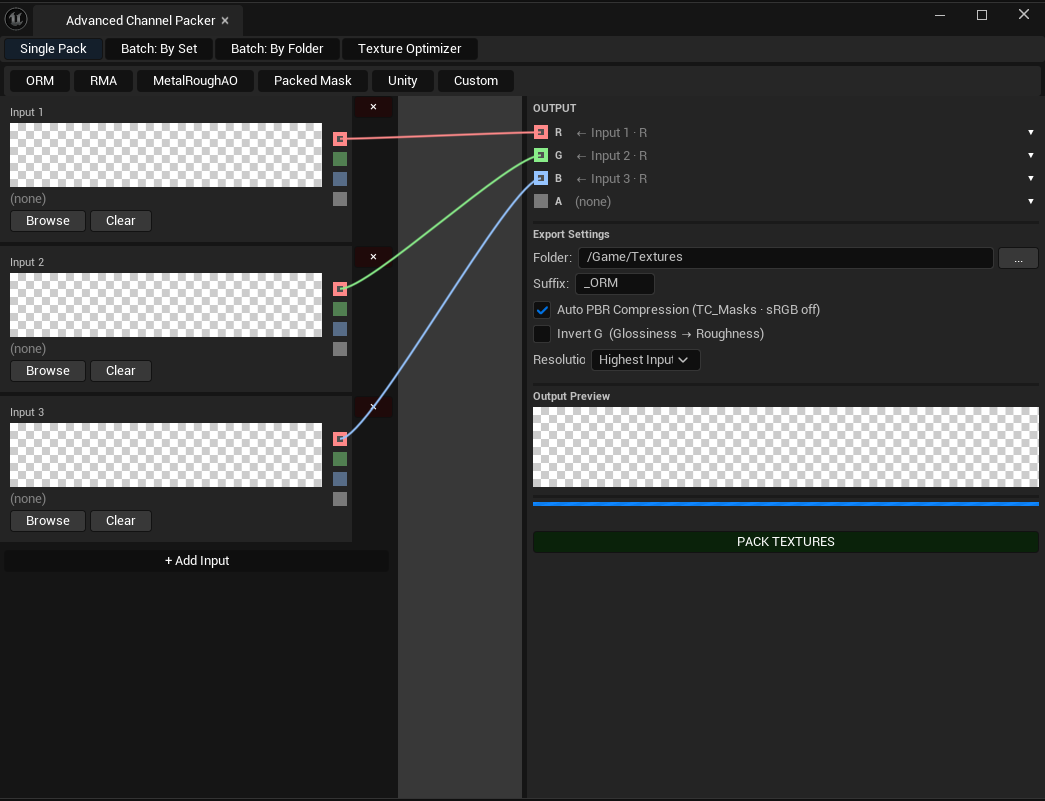Select the ORM preset
The width and height of the screenshot is (1045, 801).
pyautogui.click(x=40, y=81)
